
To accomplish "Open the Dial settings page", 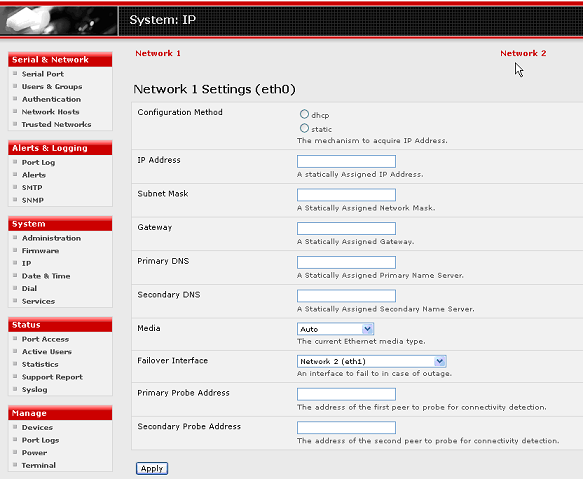I will tap(29, 289).
